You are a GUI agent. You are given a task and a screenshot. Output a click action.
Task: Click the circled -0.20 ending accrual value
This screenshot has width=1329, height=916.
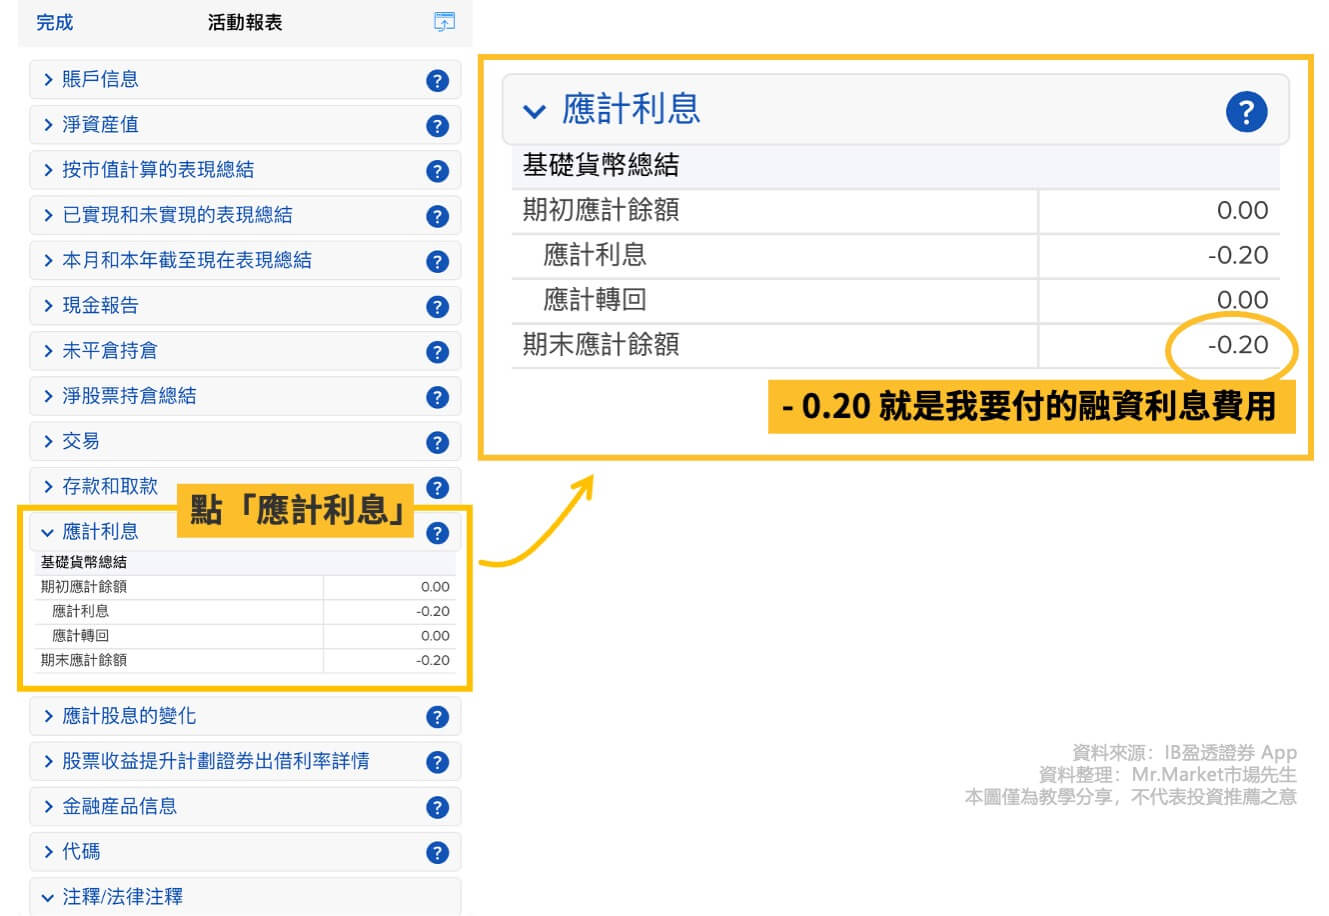(x=1237, y=346)
